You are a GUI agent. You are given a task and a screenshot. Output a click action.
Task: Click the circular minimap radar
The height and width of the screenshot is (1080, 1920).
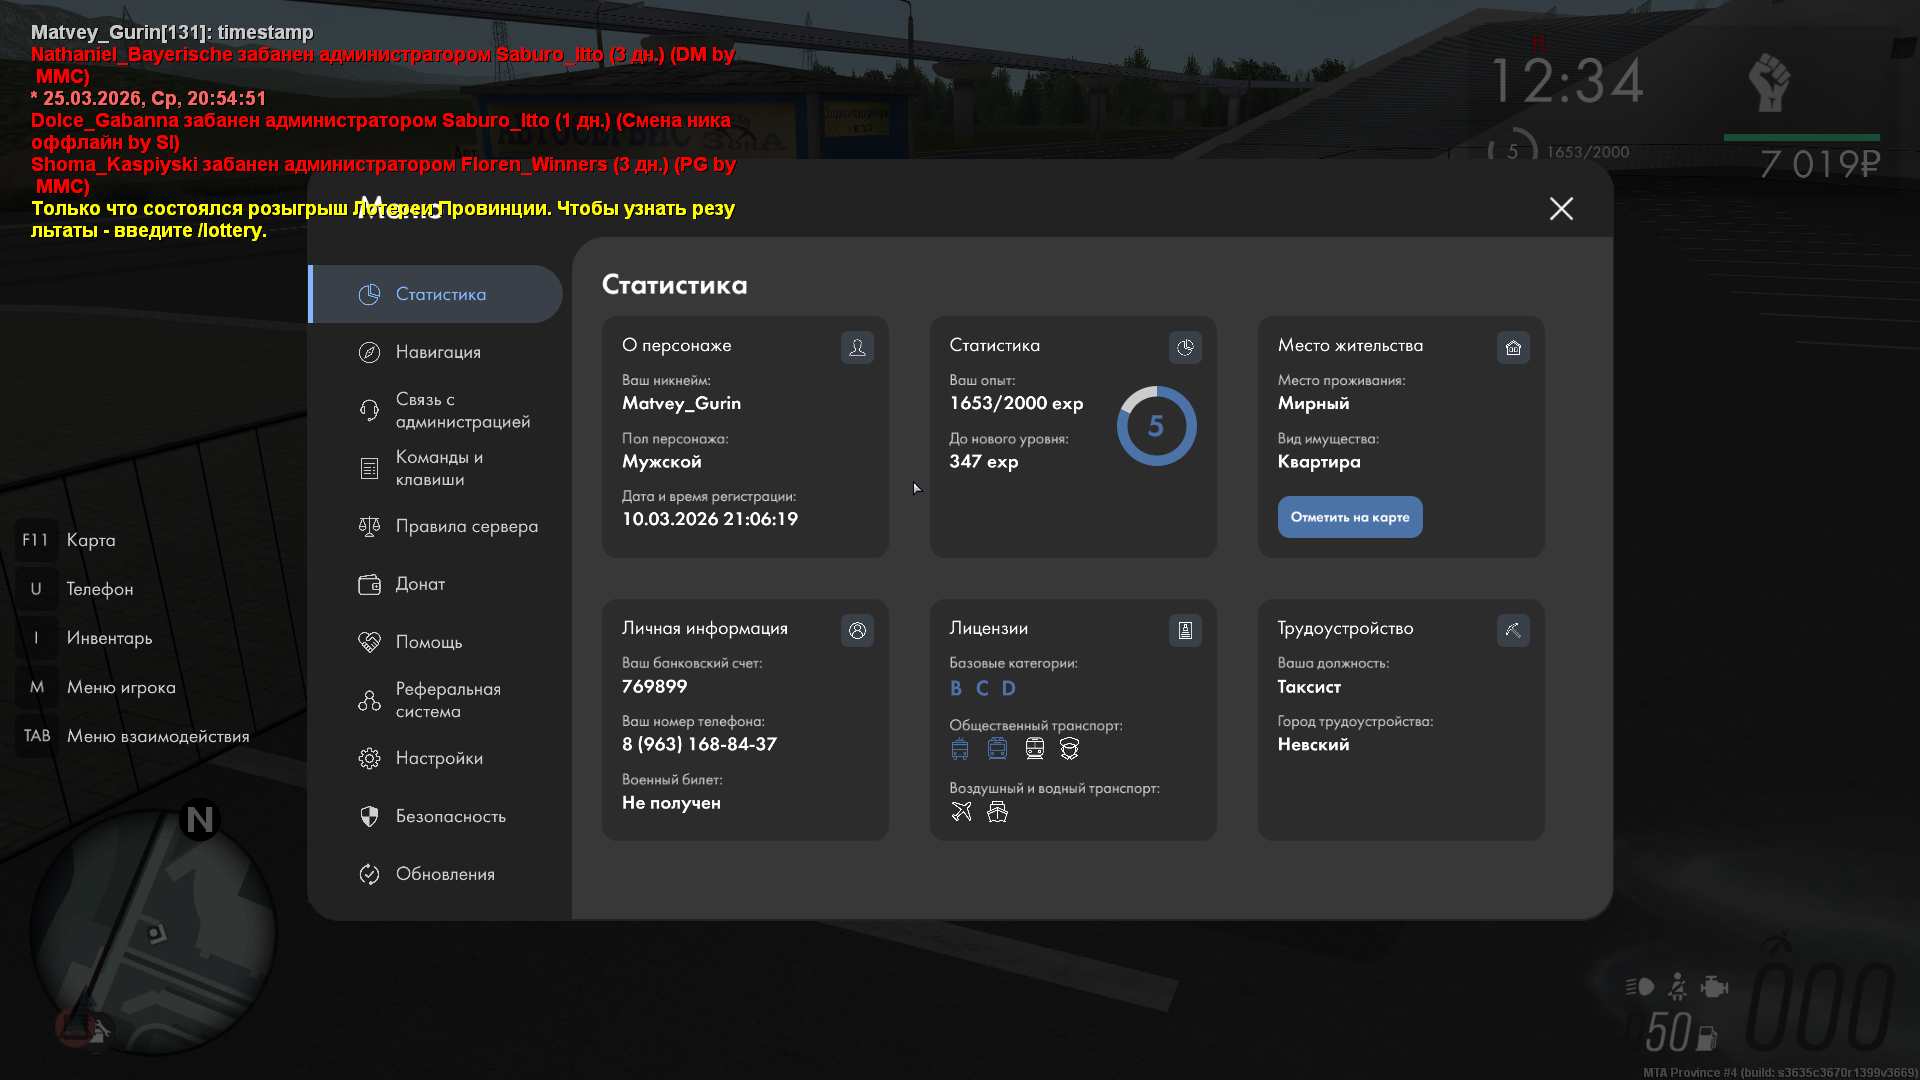pyautogui.click(x=152, y=930)
